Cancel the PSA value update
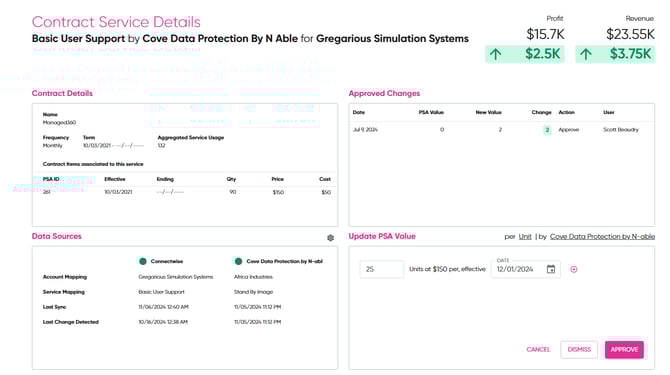670x375 pixels. [x=538, y=349]
